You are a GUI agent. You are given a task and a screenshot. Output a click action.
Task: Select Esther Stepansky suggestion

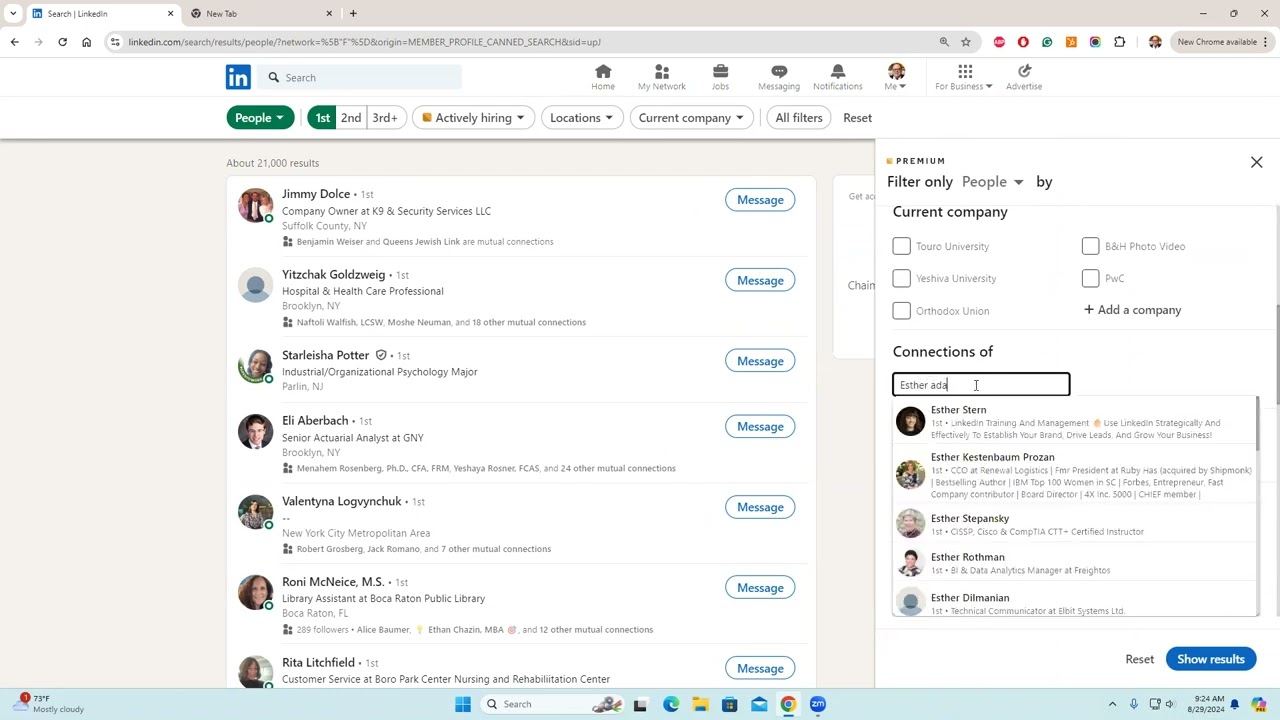coord(1076,524)
